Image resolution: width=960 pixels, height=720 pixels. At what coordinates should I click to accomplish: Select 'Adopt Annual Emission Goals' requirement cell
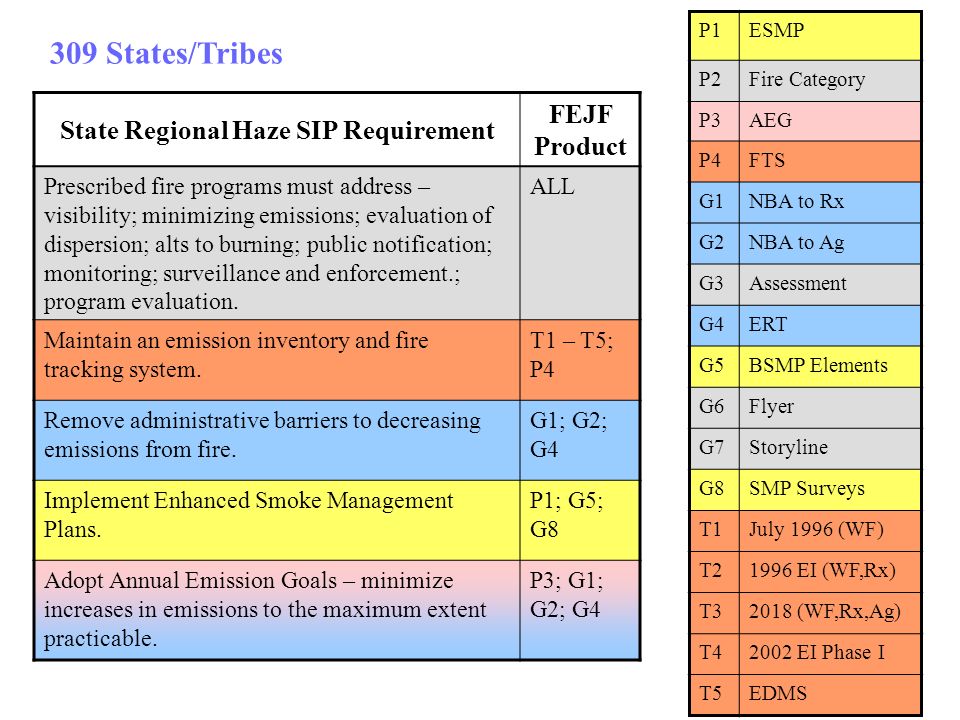277,610
